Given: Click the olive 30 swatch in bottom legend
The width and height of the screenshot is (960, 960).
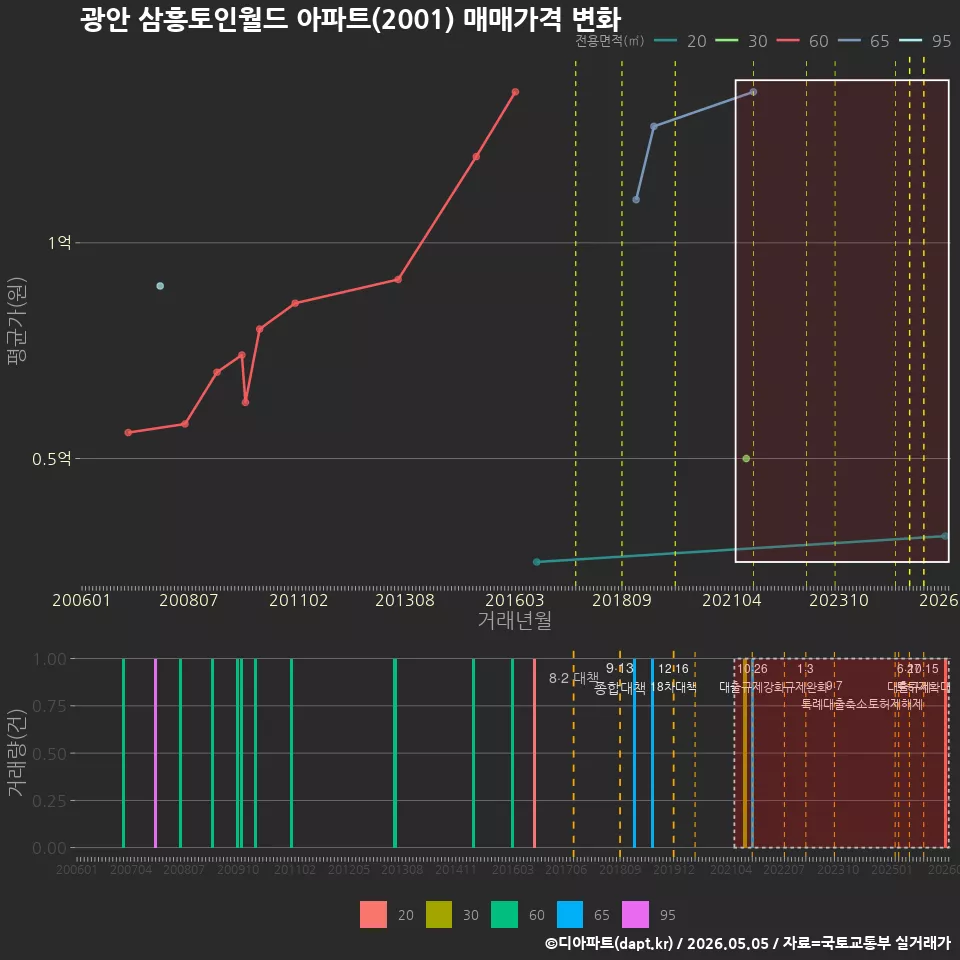Looking at the screenshot, I should coord(439,915).
